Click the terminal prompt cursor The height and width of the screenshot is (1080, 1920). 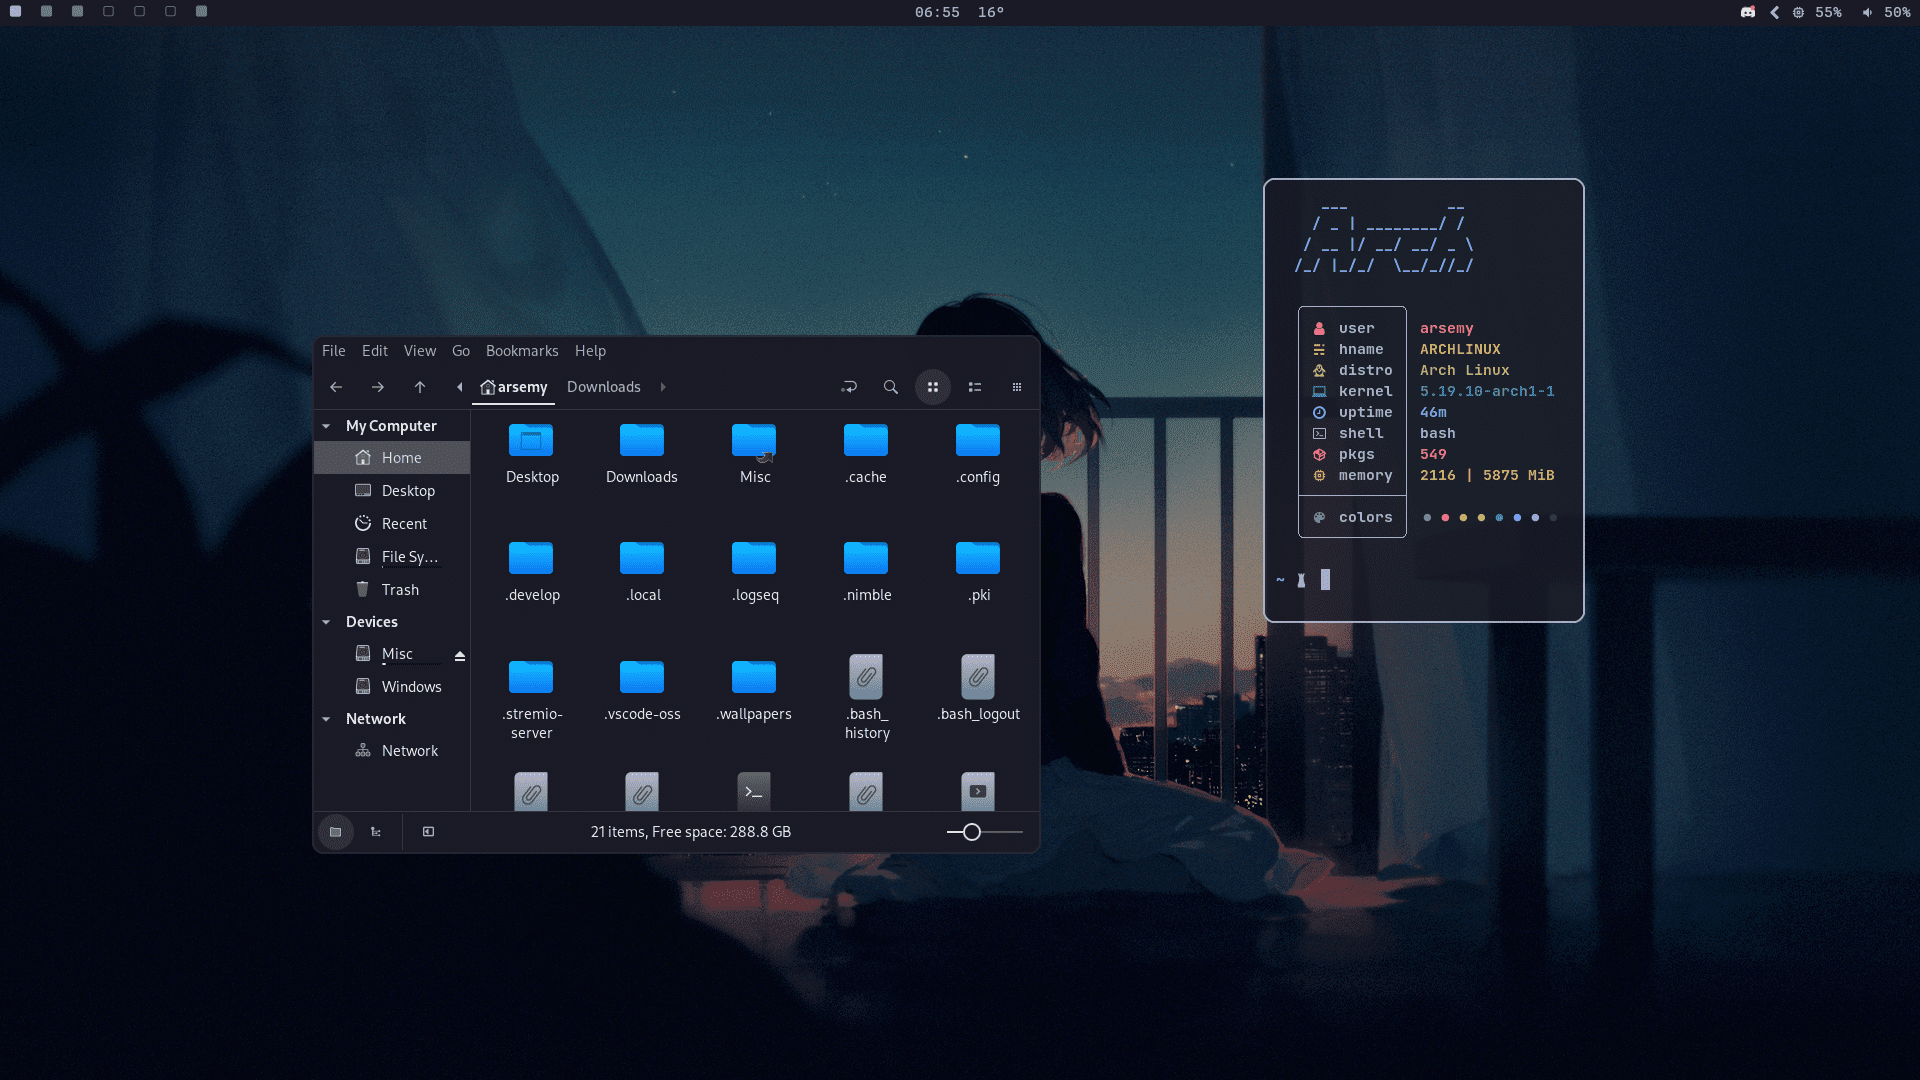click(x=1325, y=580)
